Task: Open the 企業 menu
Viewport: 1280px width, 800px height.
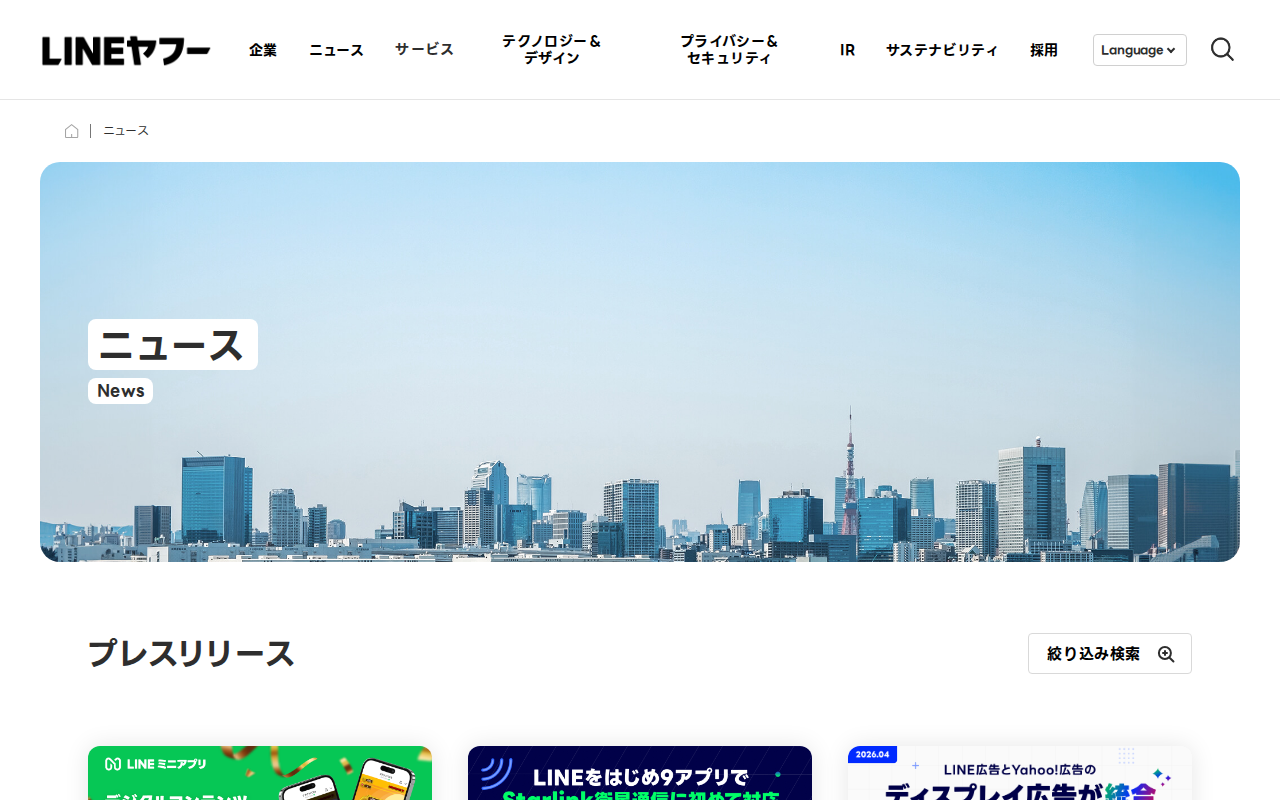Action: 263,50
